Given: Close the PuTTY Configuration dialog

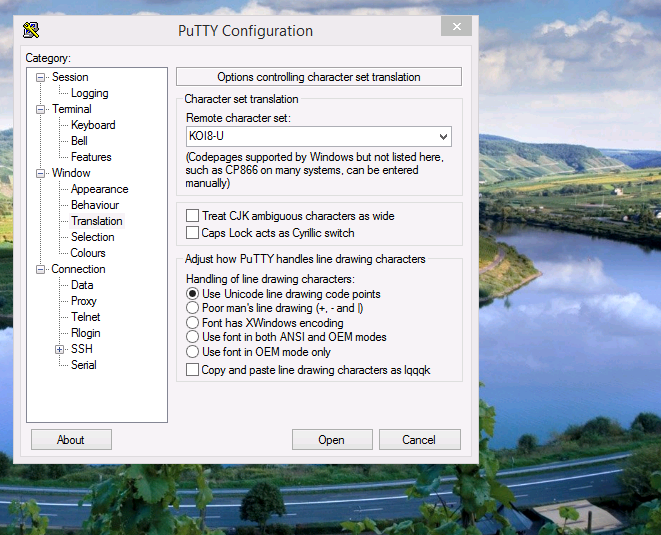Looking at the screenshot, I should (x=456, y=27).
